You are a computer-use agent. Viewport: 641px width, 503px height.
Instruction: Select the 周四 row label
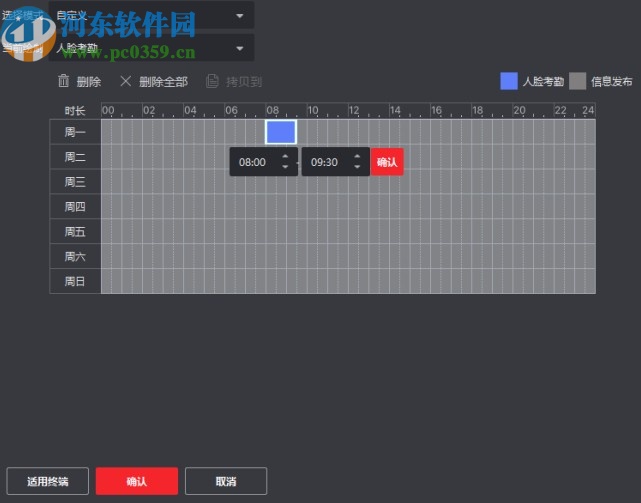tap(75, 207)
